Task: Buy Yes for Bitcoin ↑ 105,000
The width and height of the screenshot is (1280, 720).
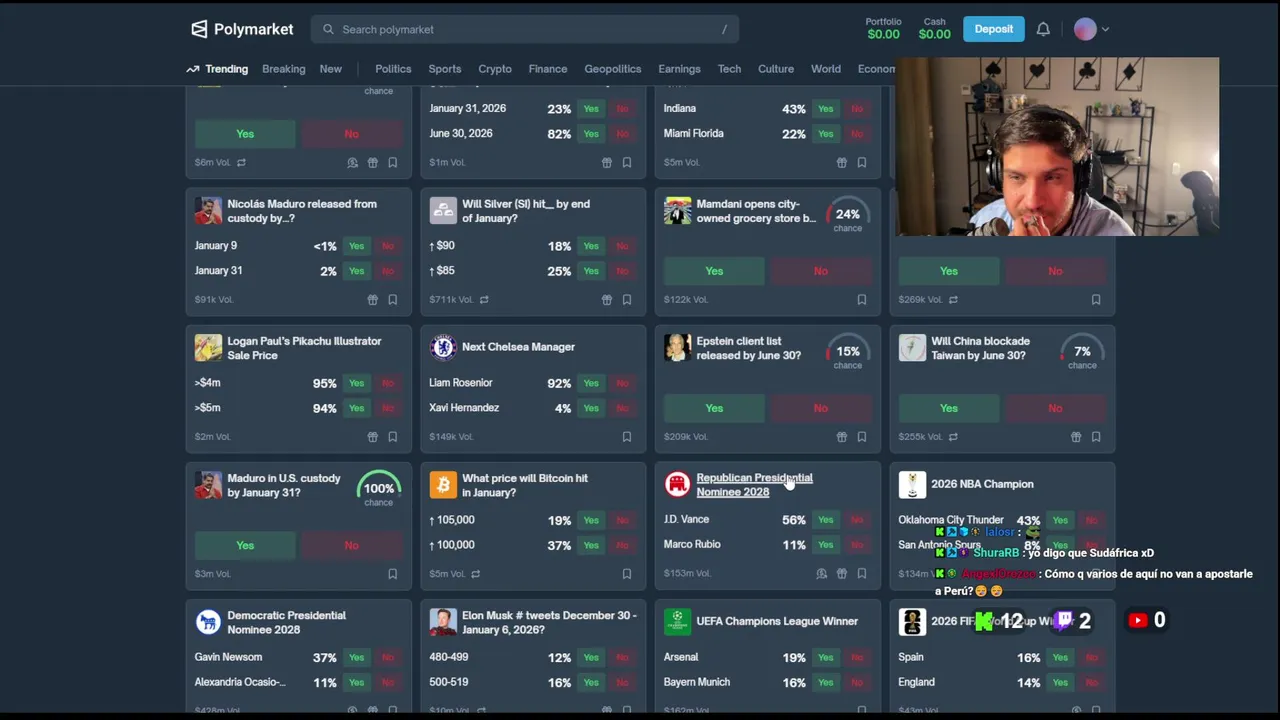Action: 591,520
